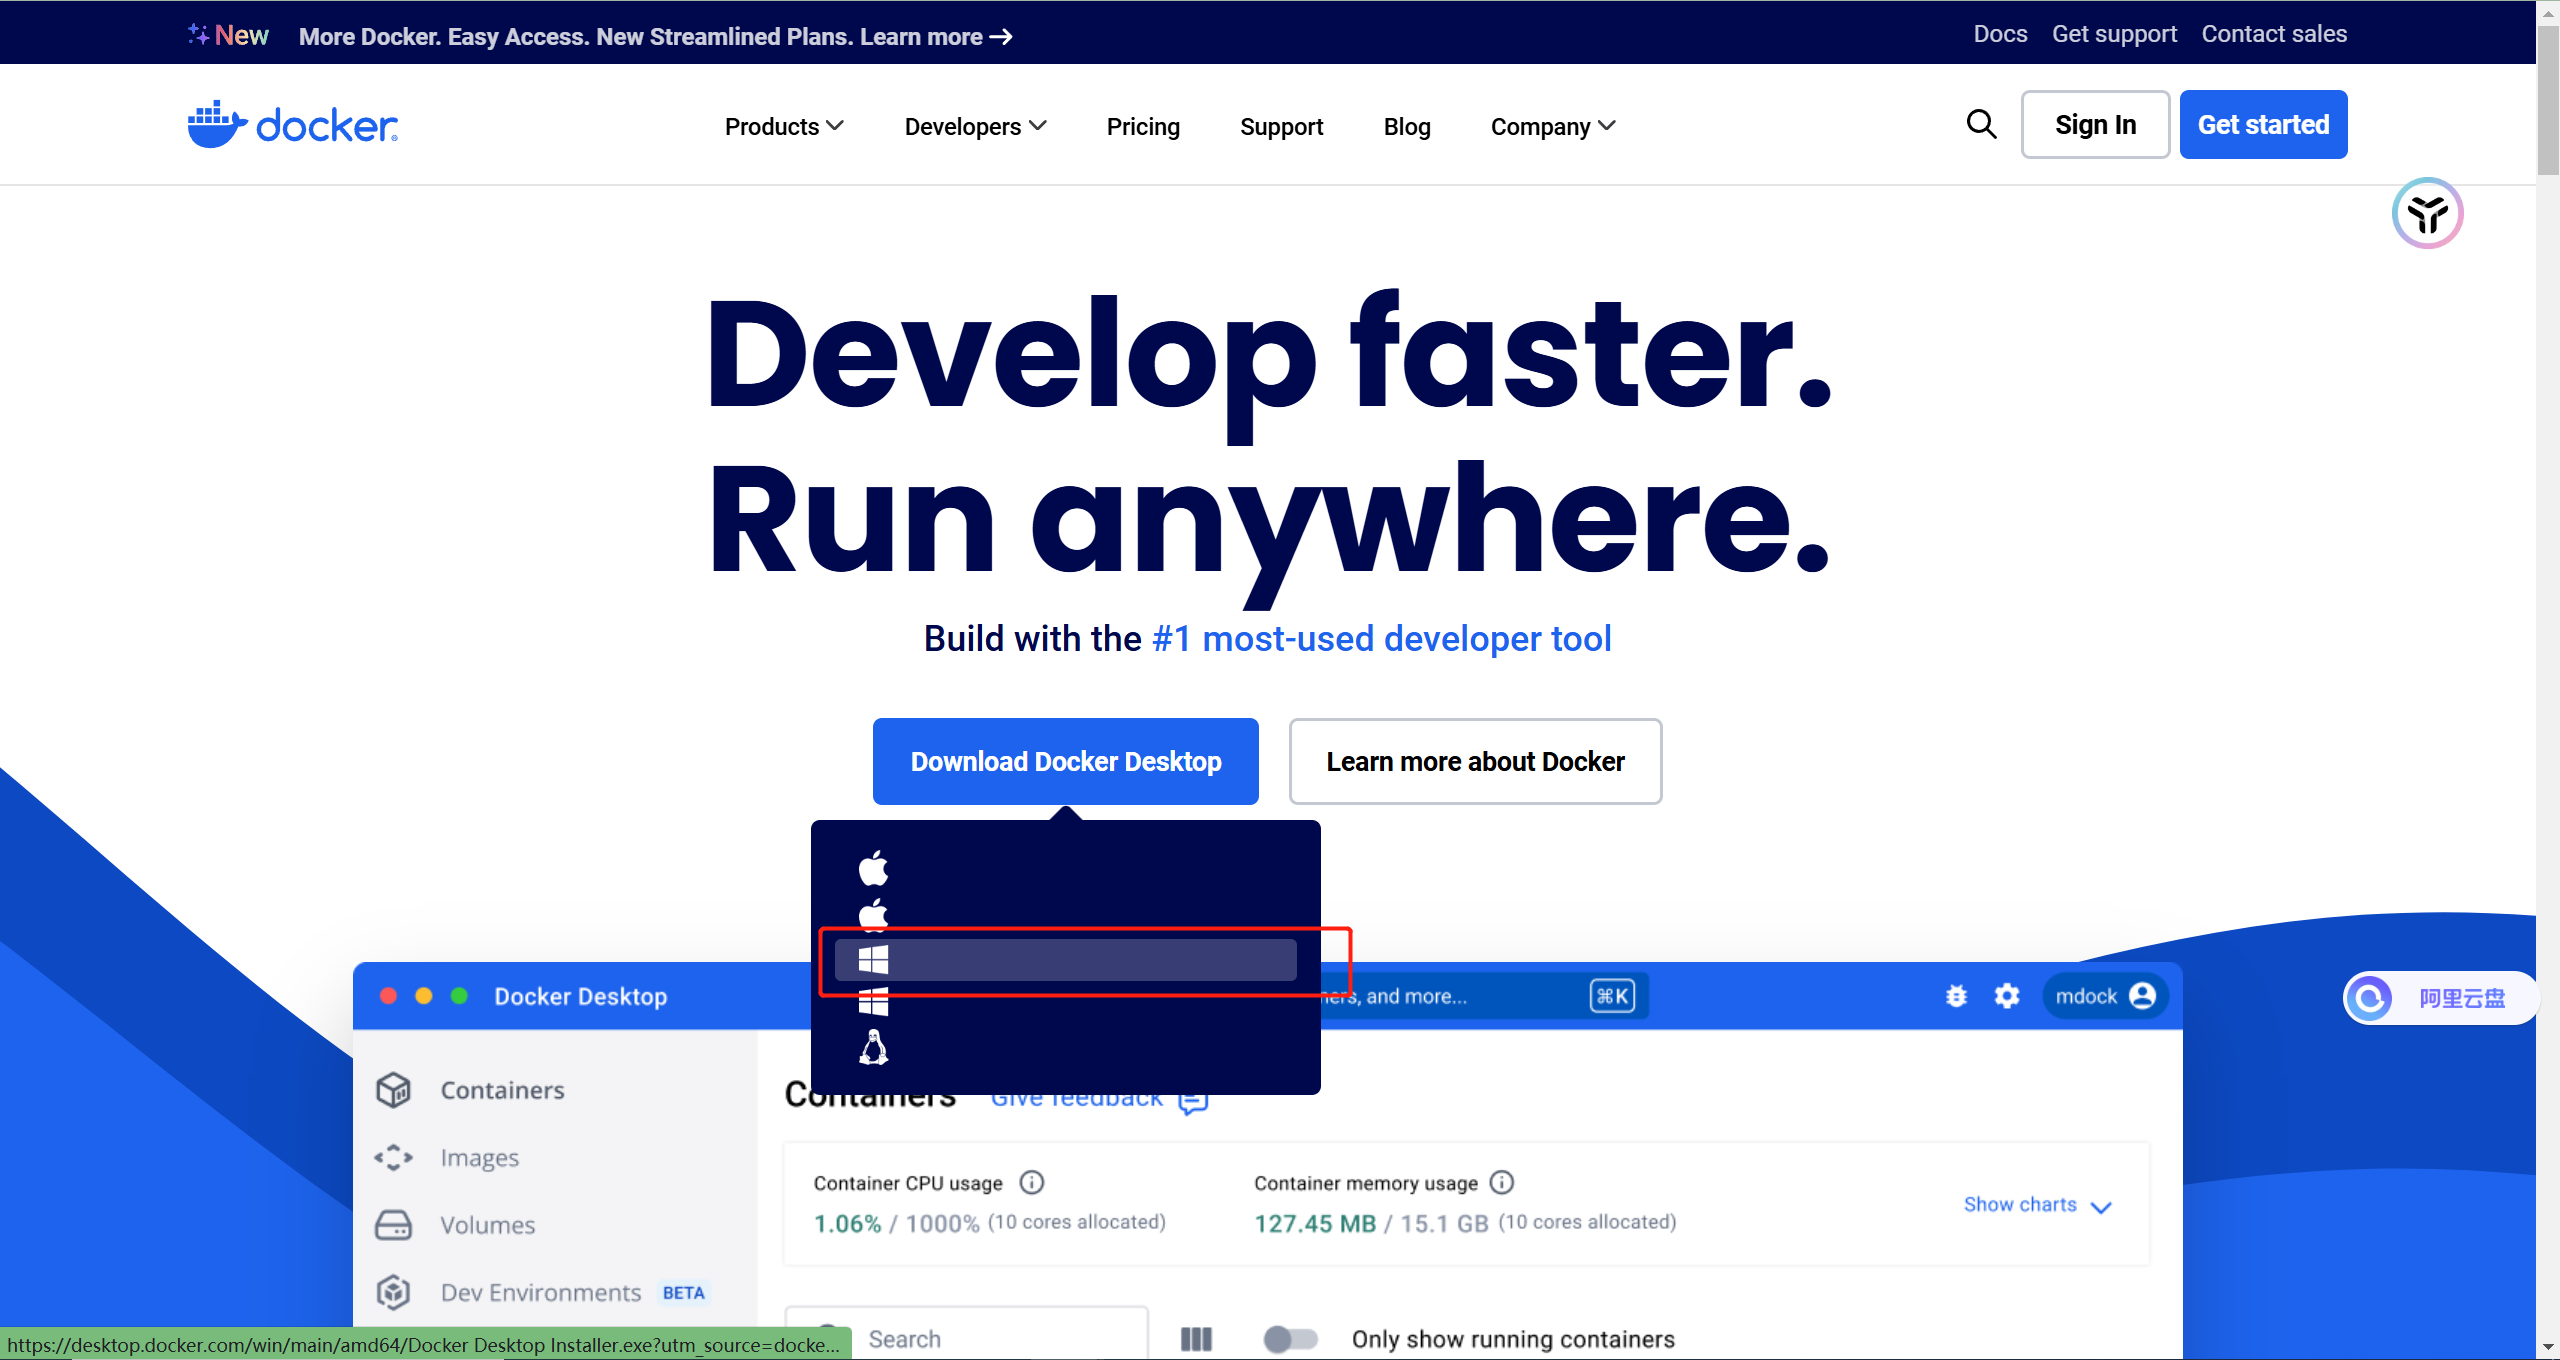Click Images label in sidebar
Screen dimensions: 2560x1360
479,1157
